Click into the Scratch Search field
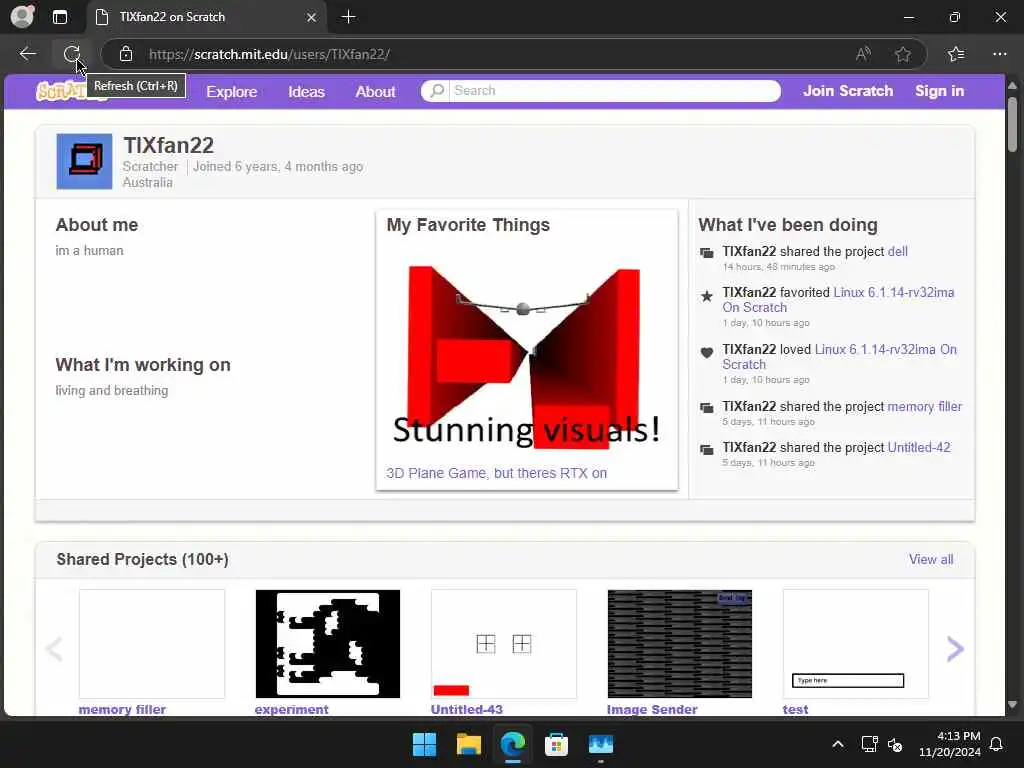This screenshot has height=768, width=1024. [614, 91]
